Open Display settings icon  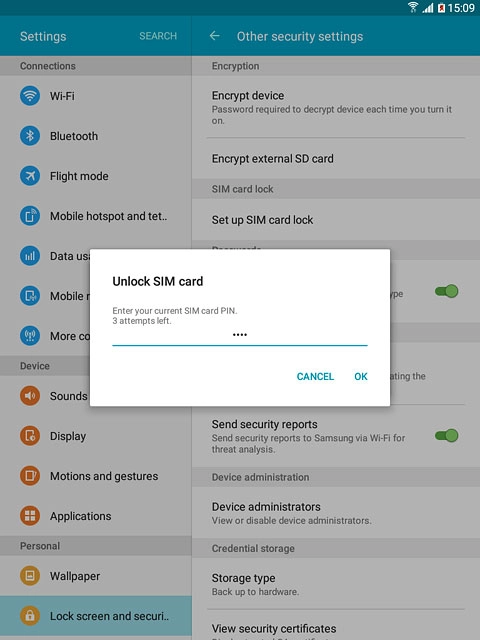pyautogui.click(x=30, y=436)
